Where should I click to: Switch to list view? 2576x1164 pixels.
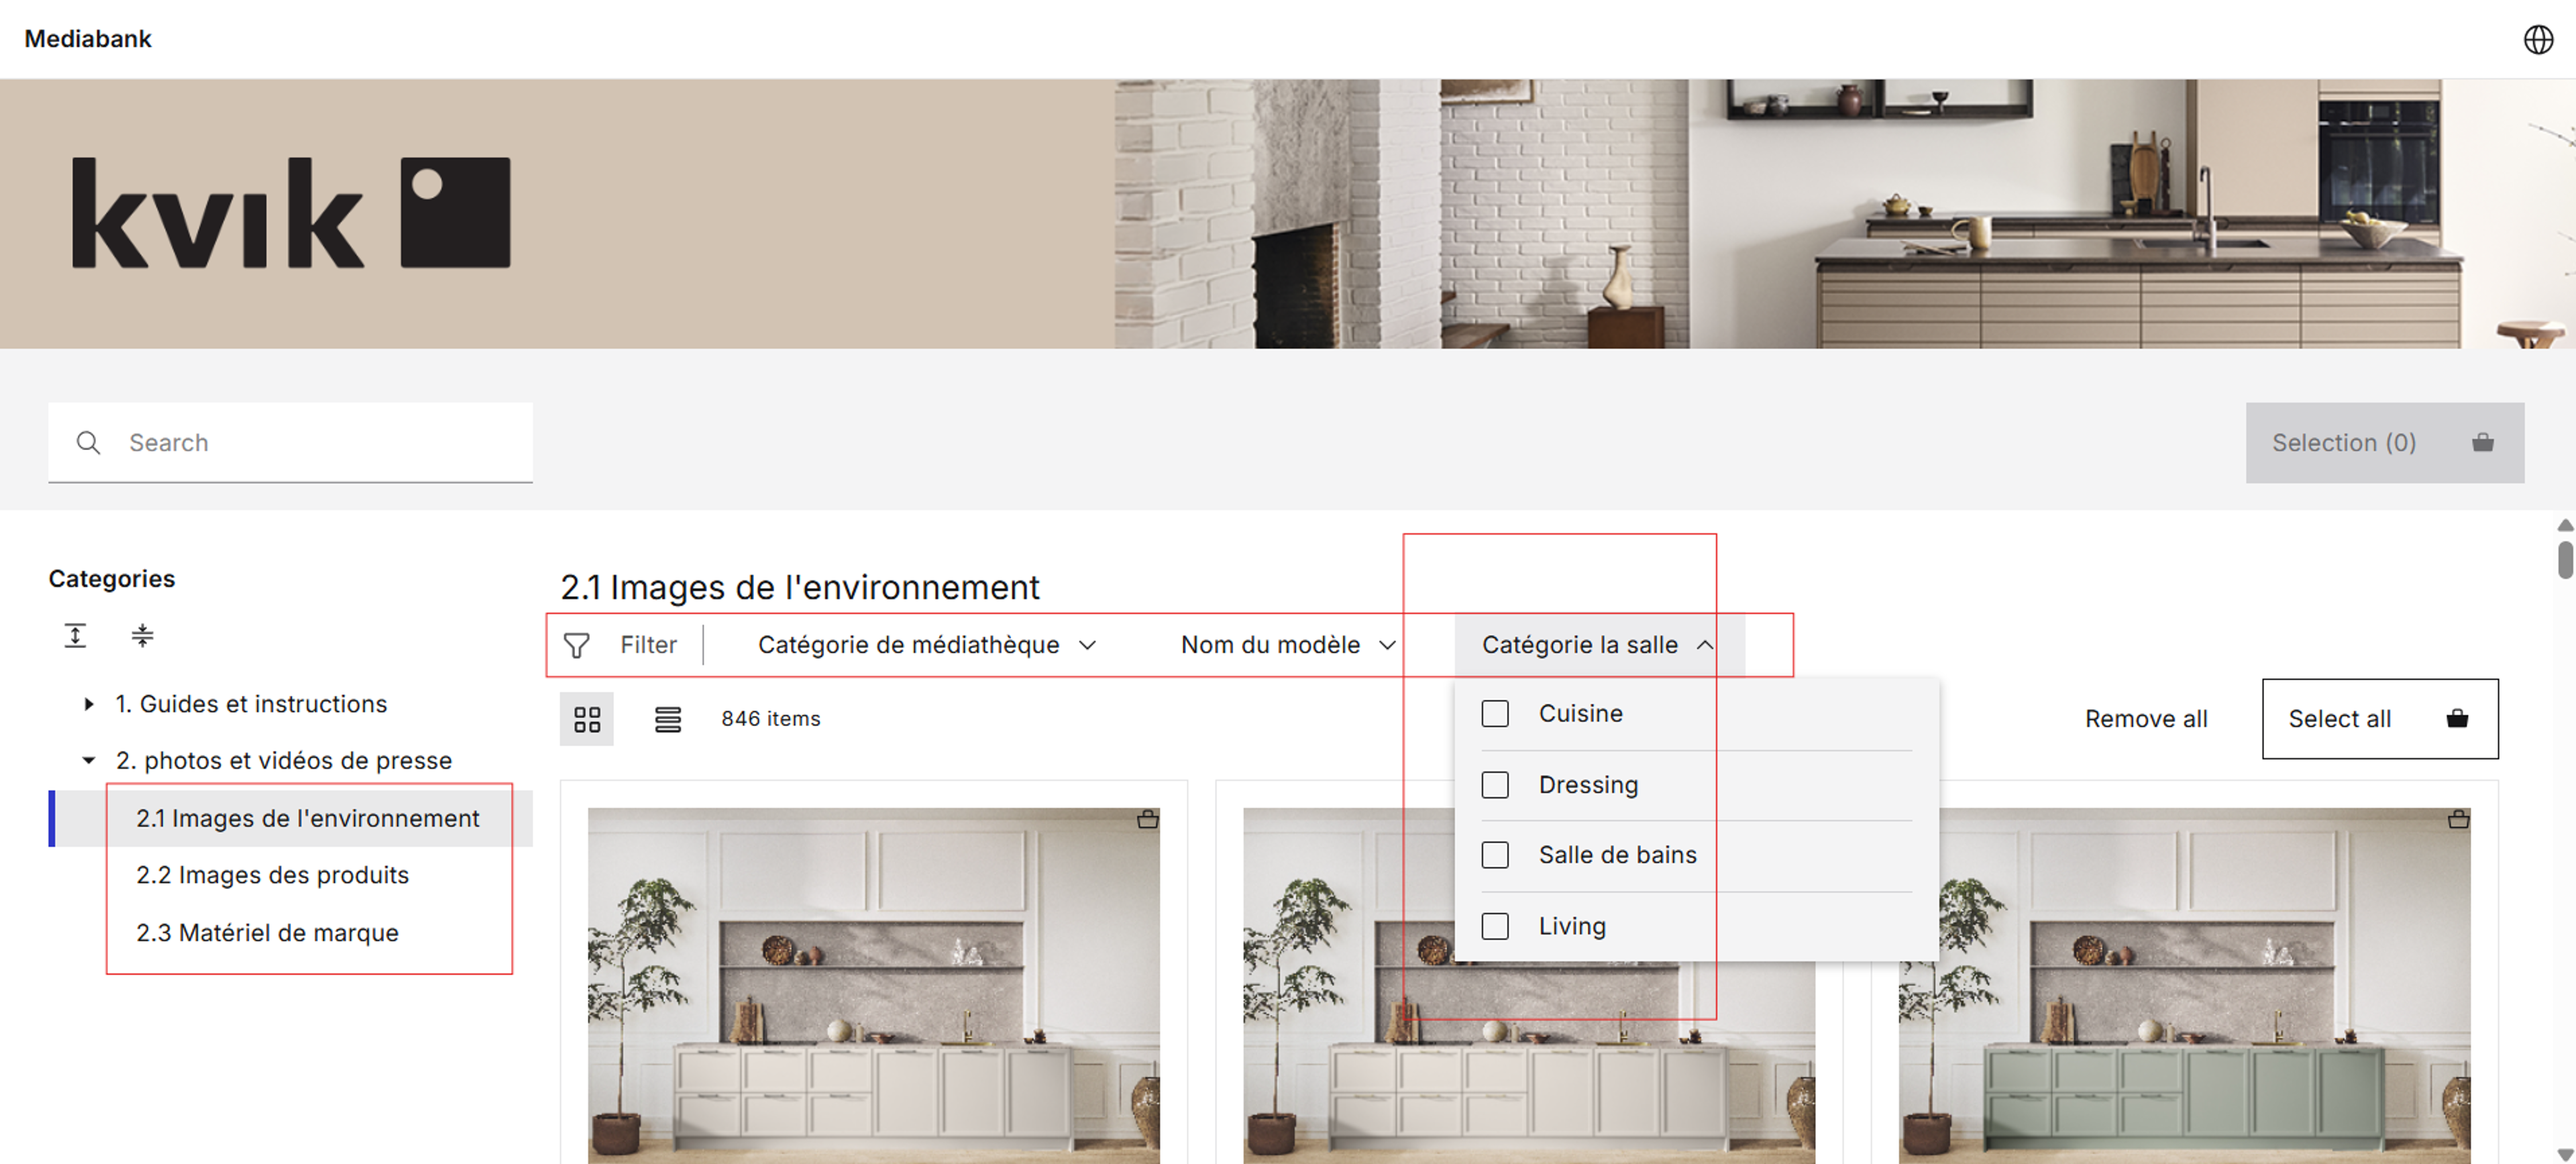click(x=668, y=719)
